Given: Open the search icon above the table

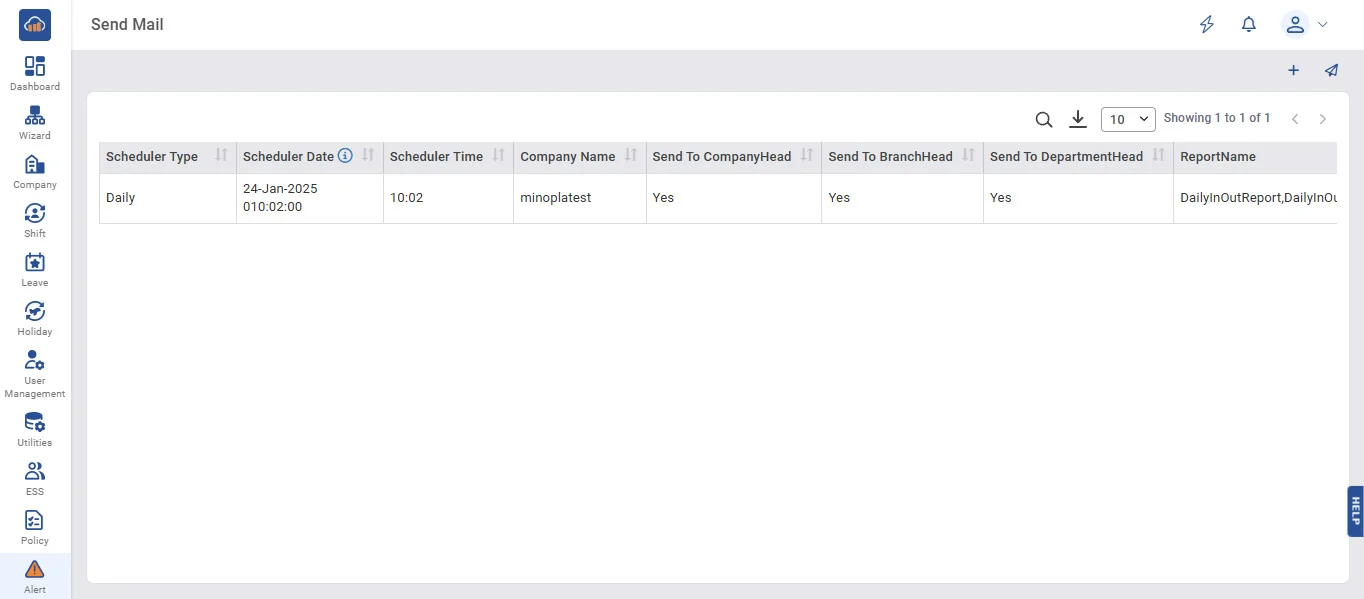Looking at the screenshot, I should tap(1043, 120).
